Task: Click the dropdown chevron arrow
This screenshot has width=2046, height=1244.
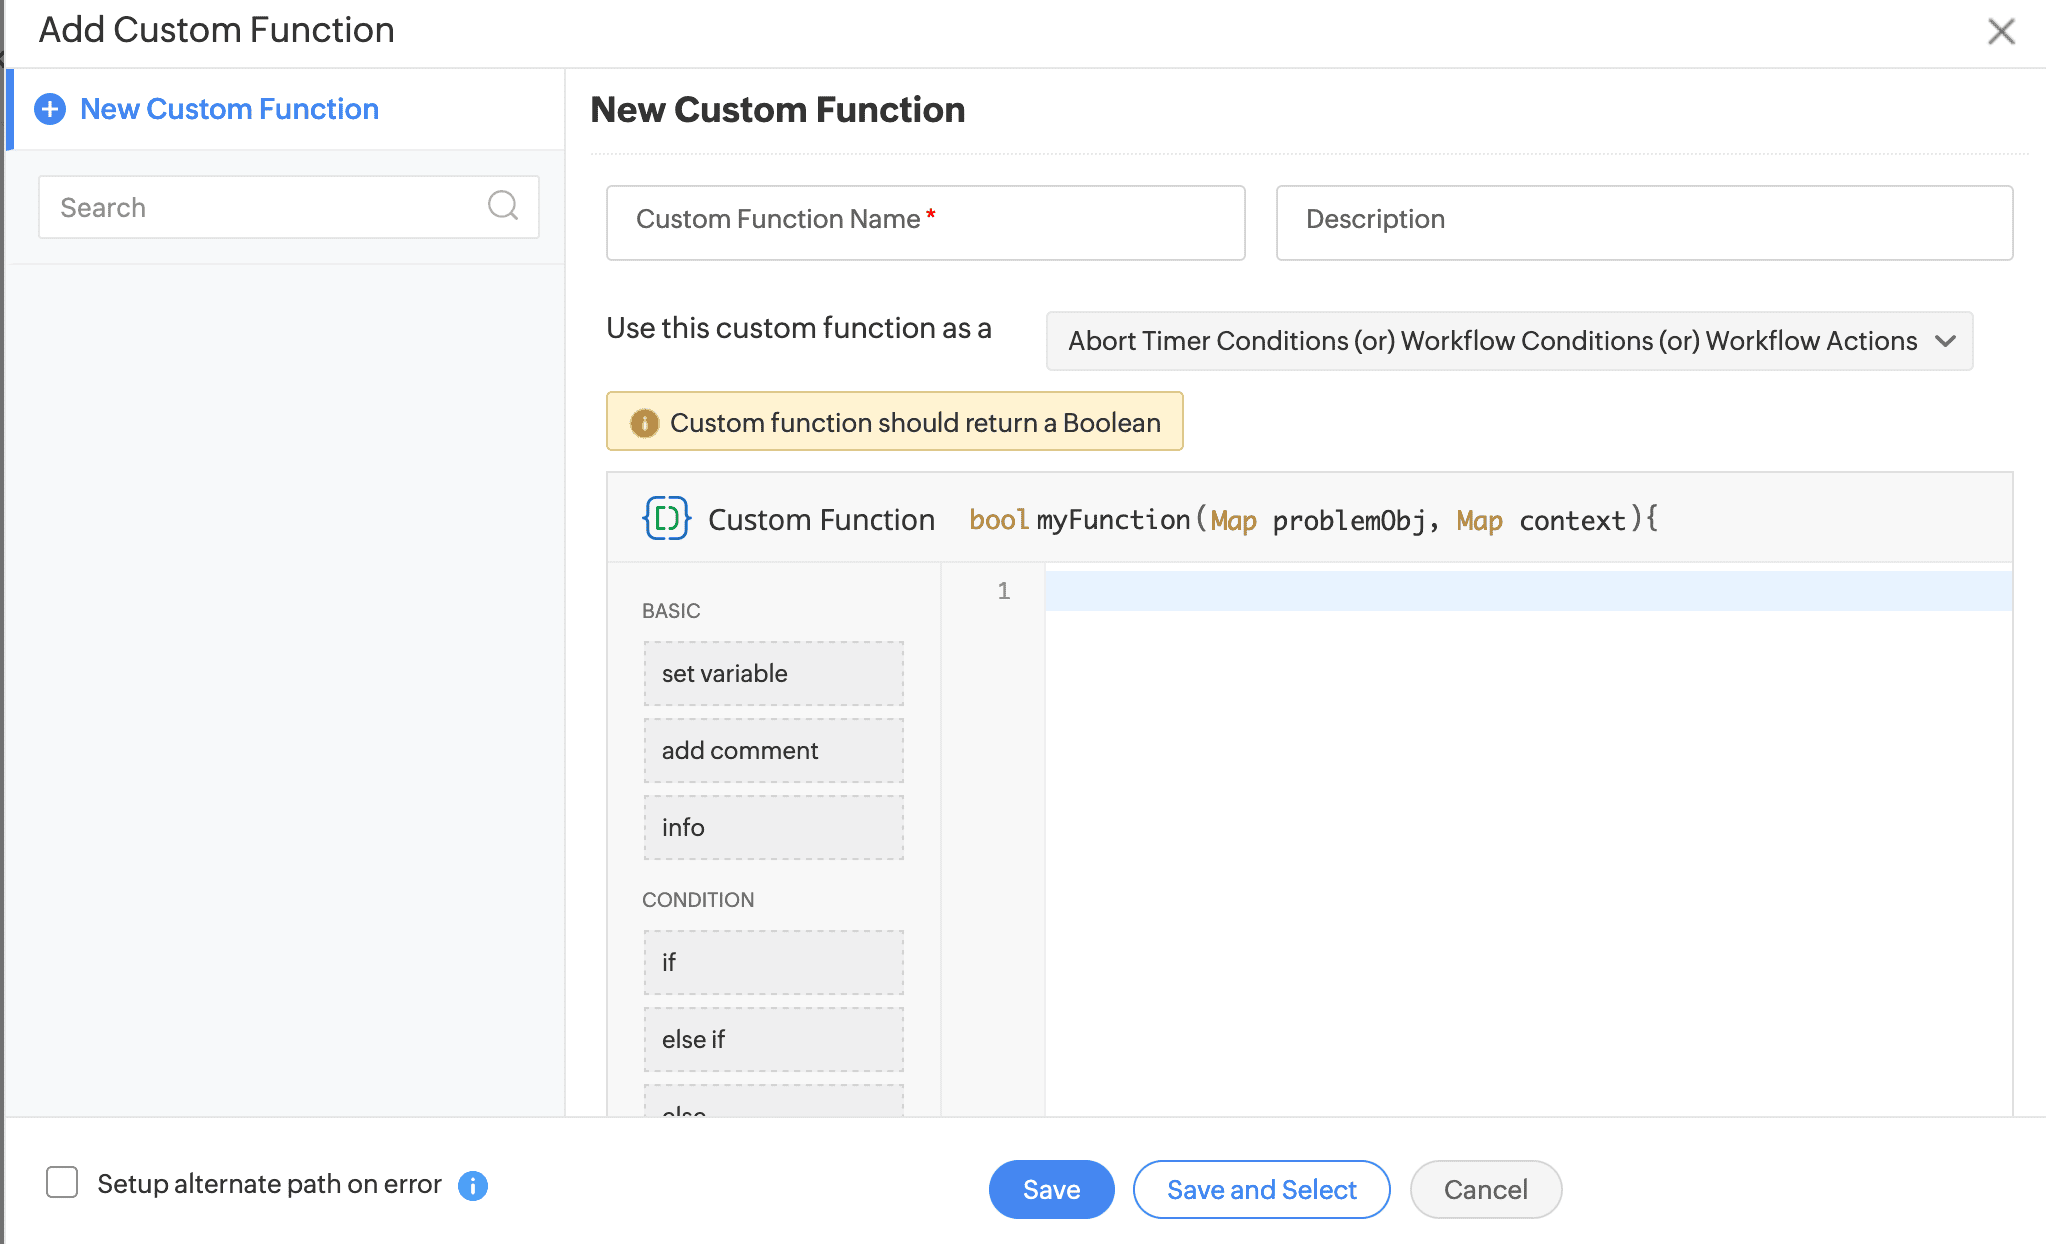Action: click(1945, 341)
